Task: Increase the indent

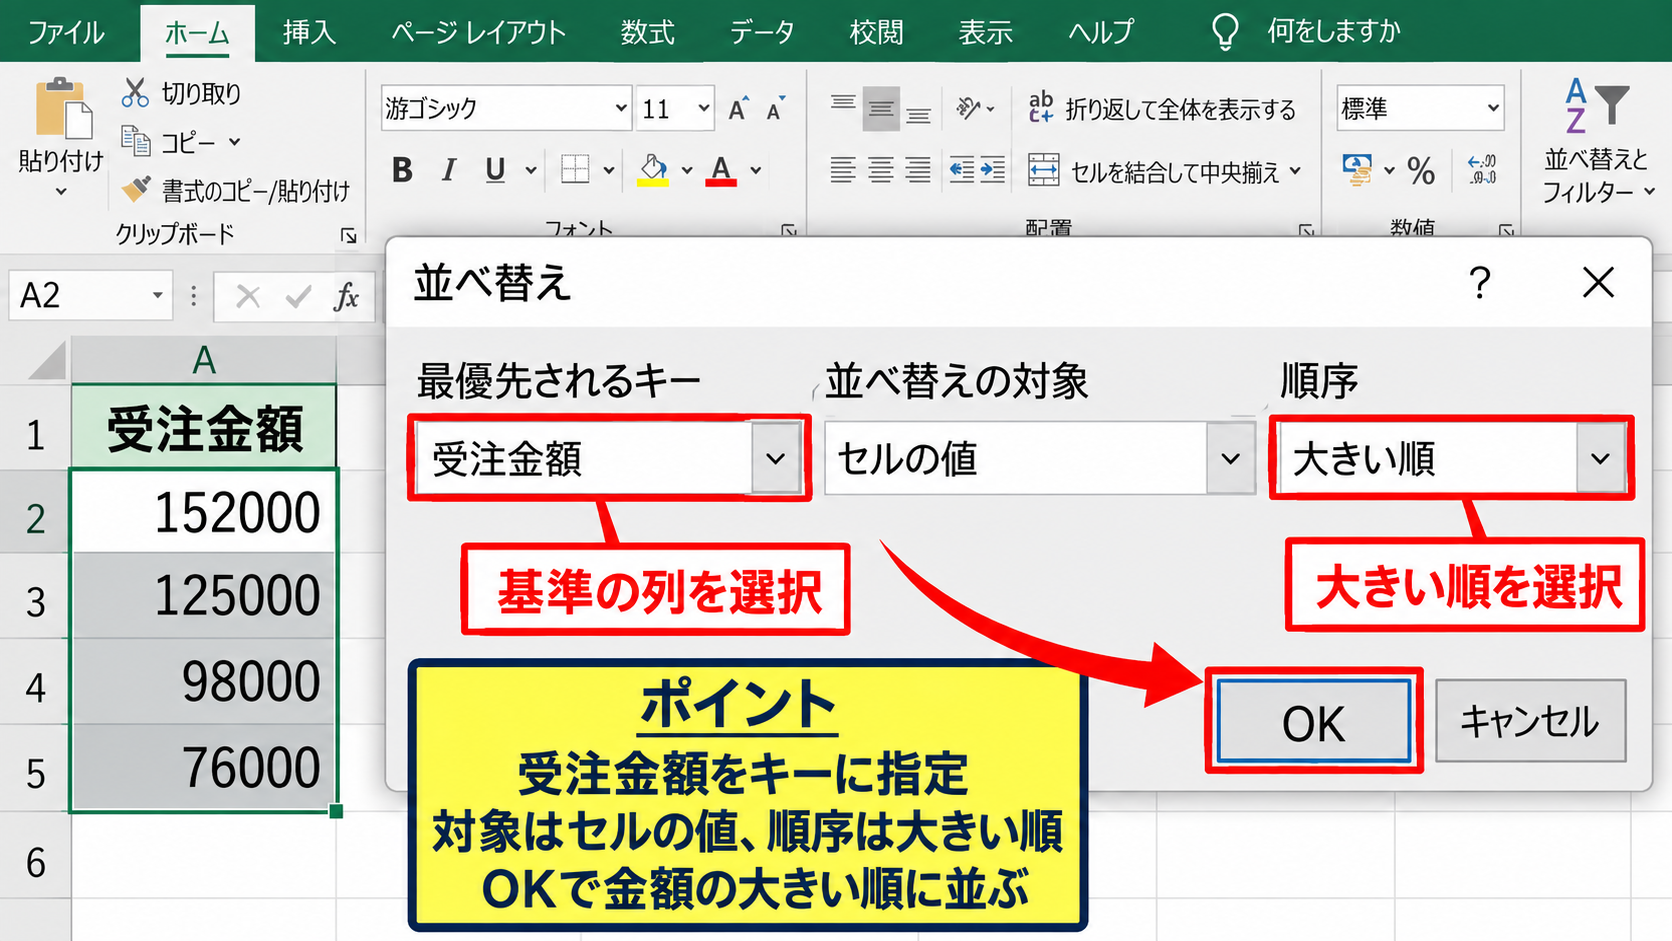Action: (x=993, y=170)
